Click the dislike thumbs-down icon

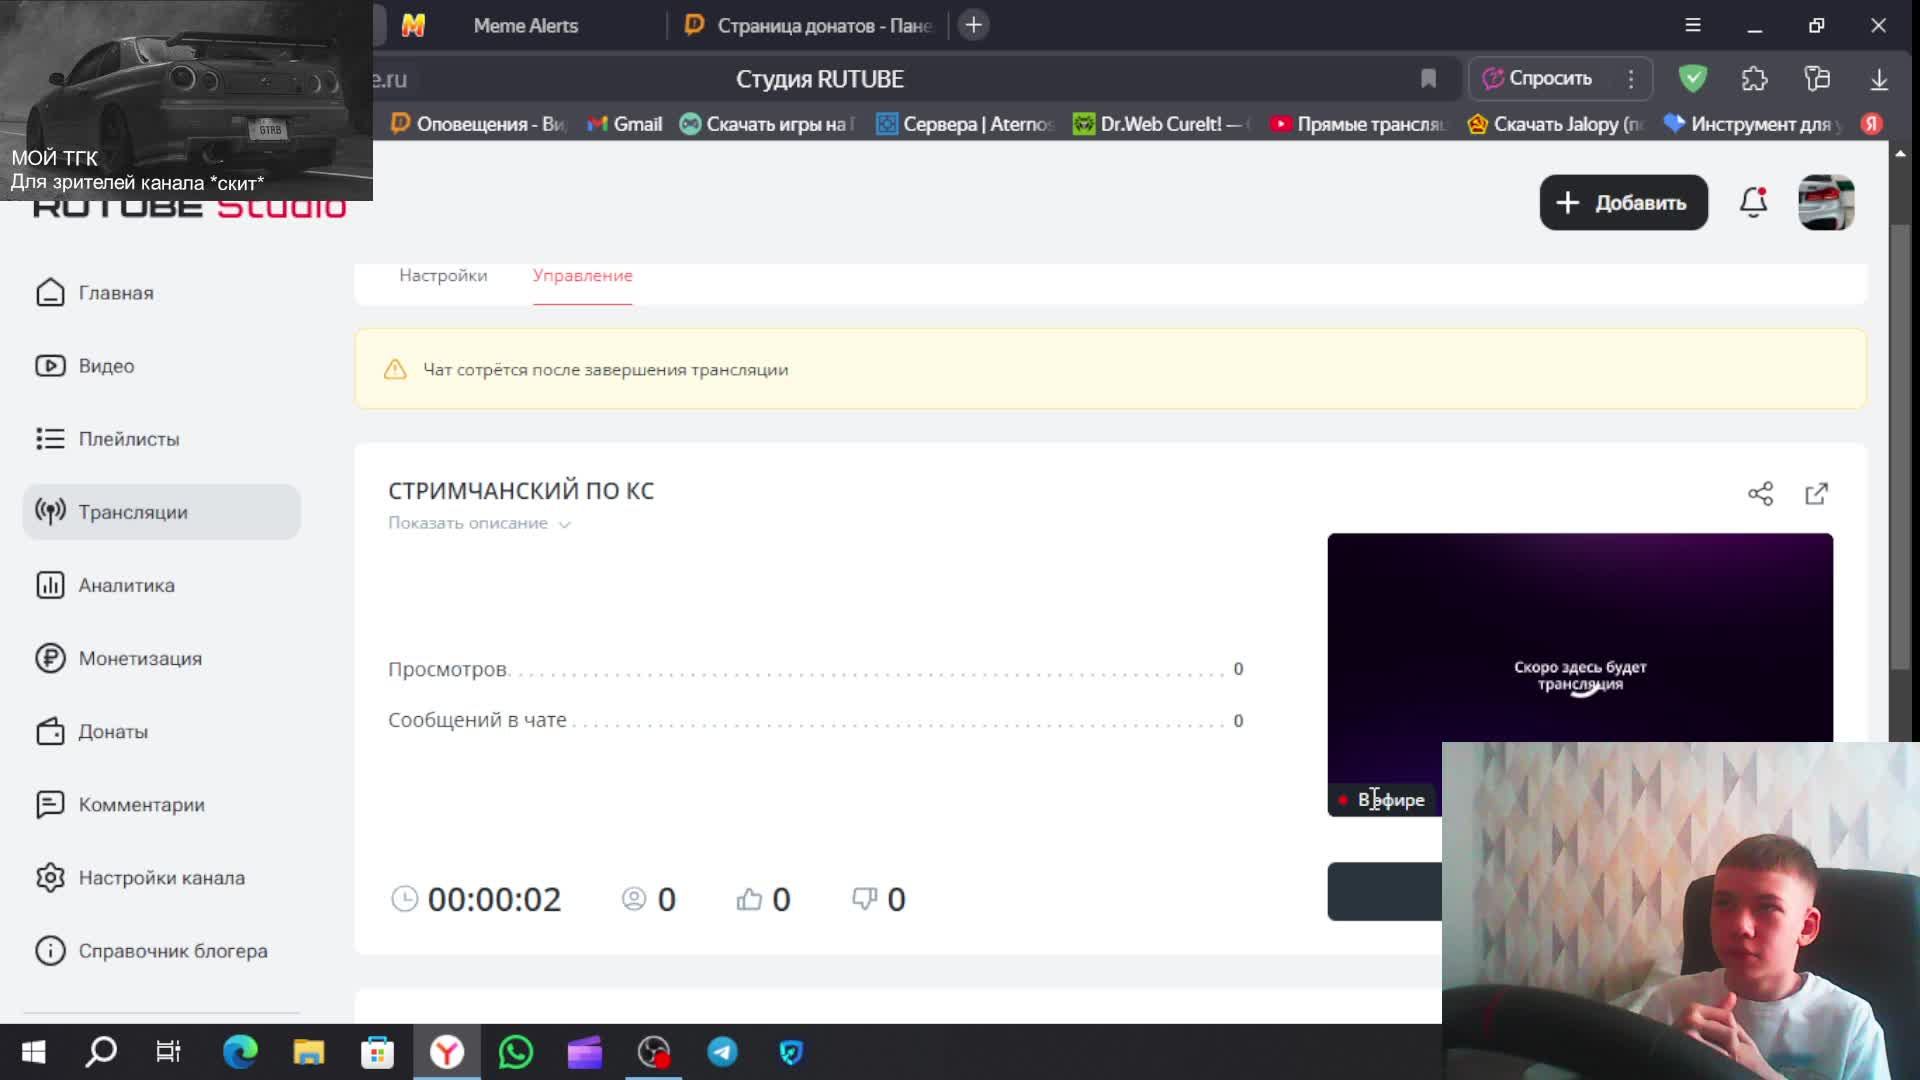click(864, 899)
